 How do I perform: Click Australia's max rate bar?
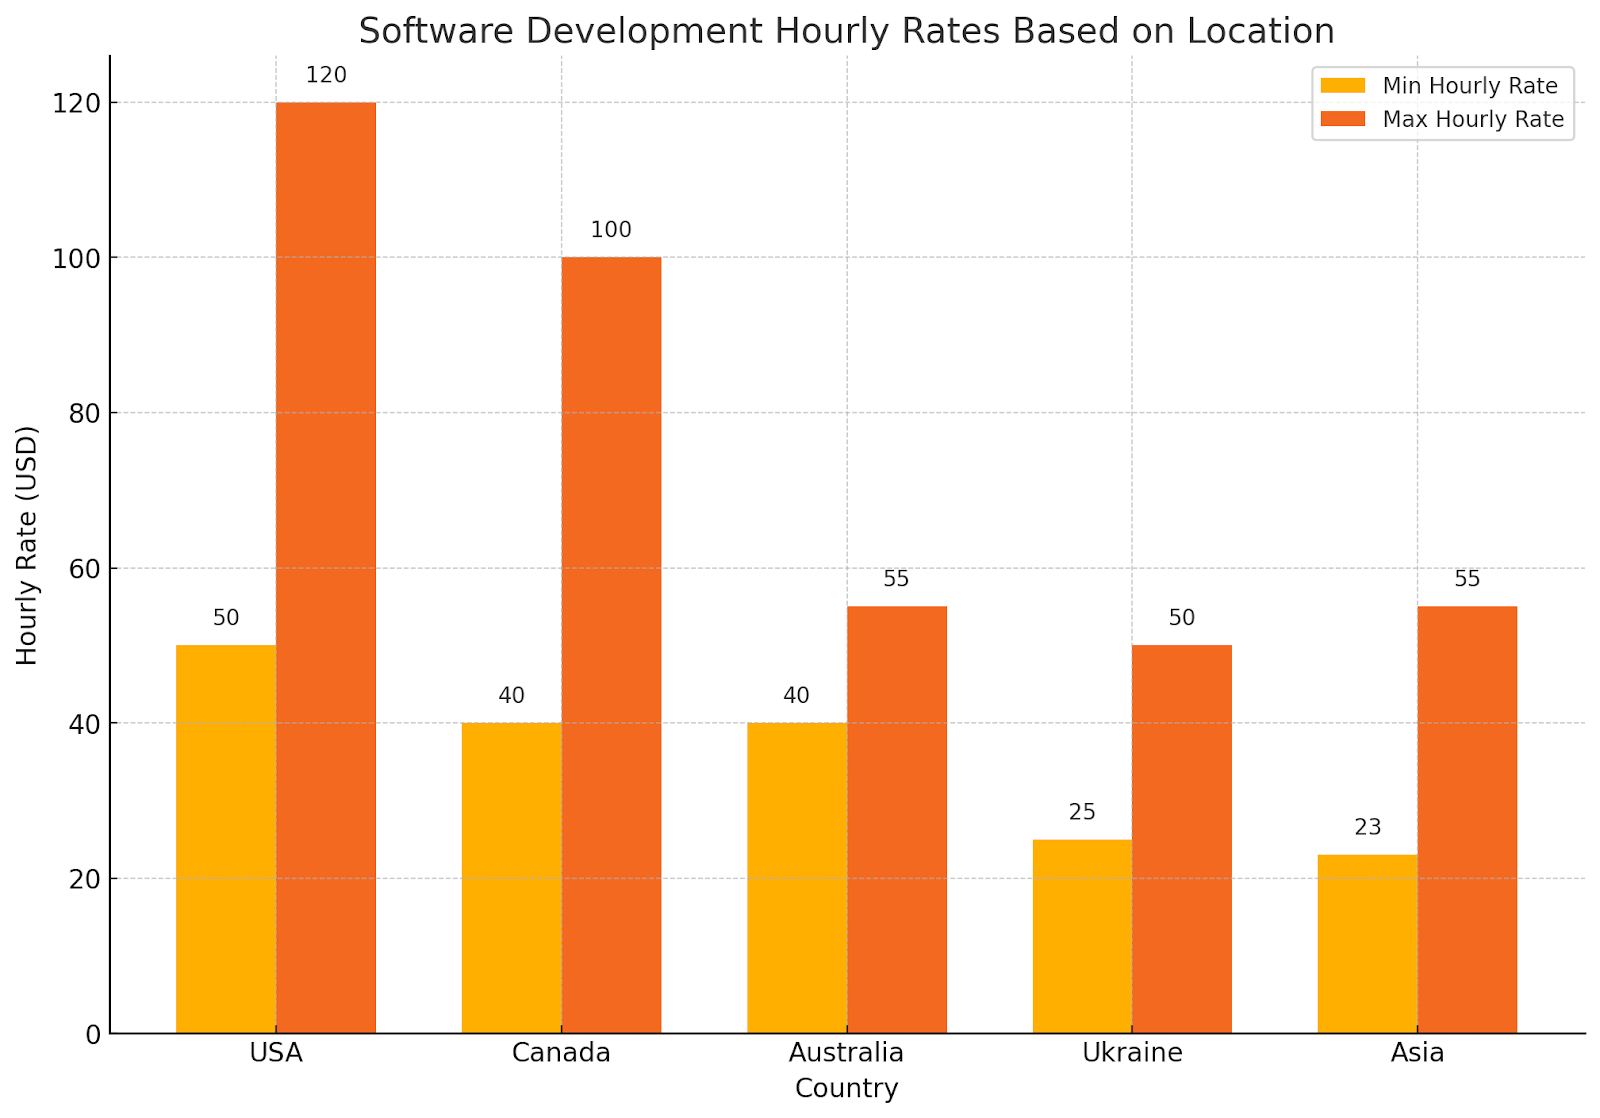coord(897,820)
